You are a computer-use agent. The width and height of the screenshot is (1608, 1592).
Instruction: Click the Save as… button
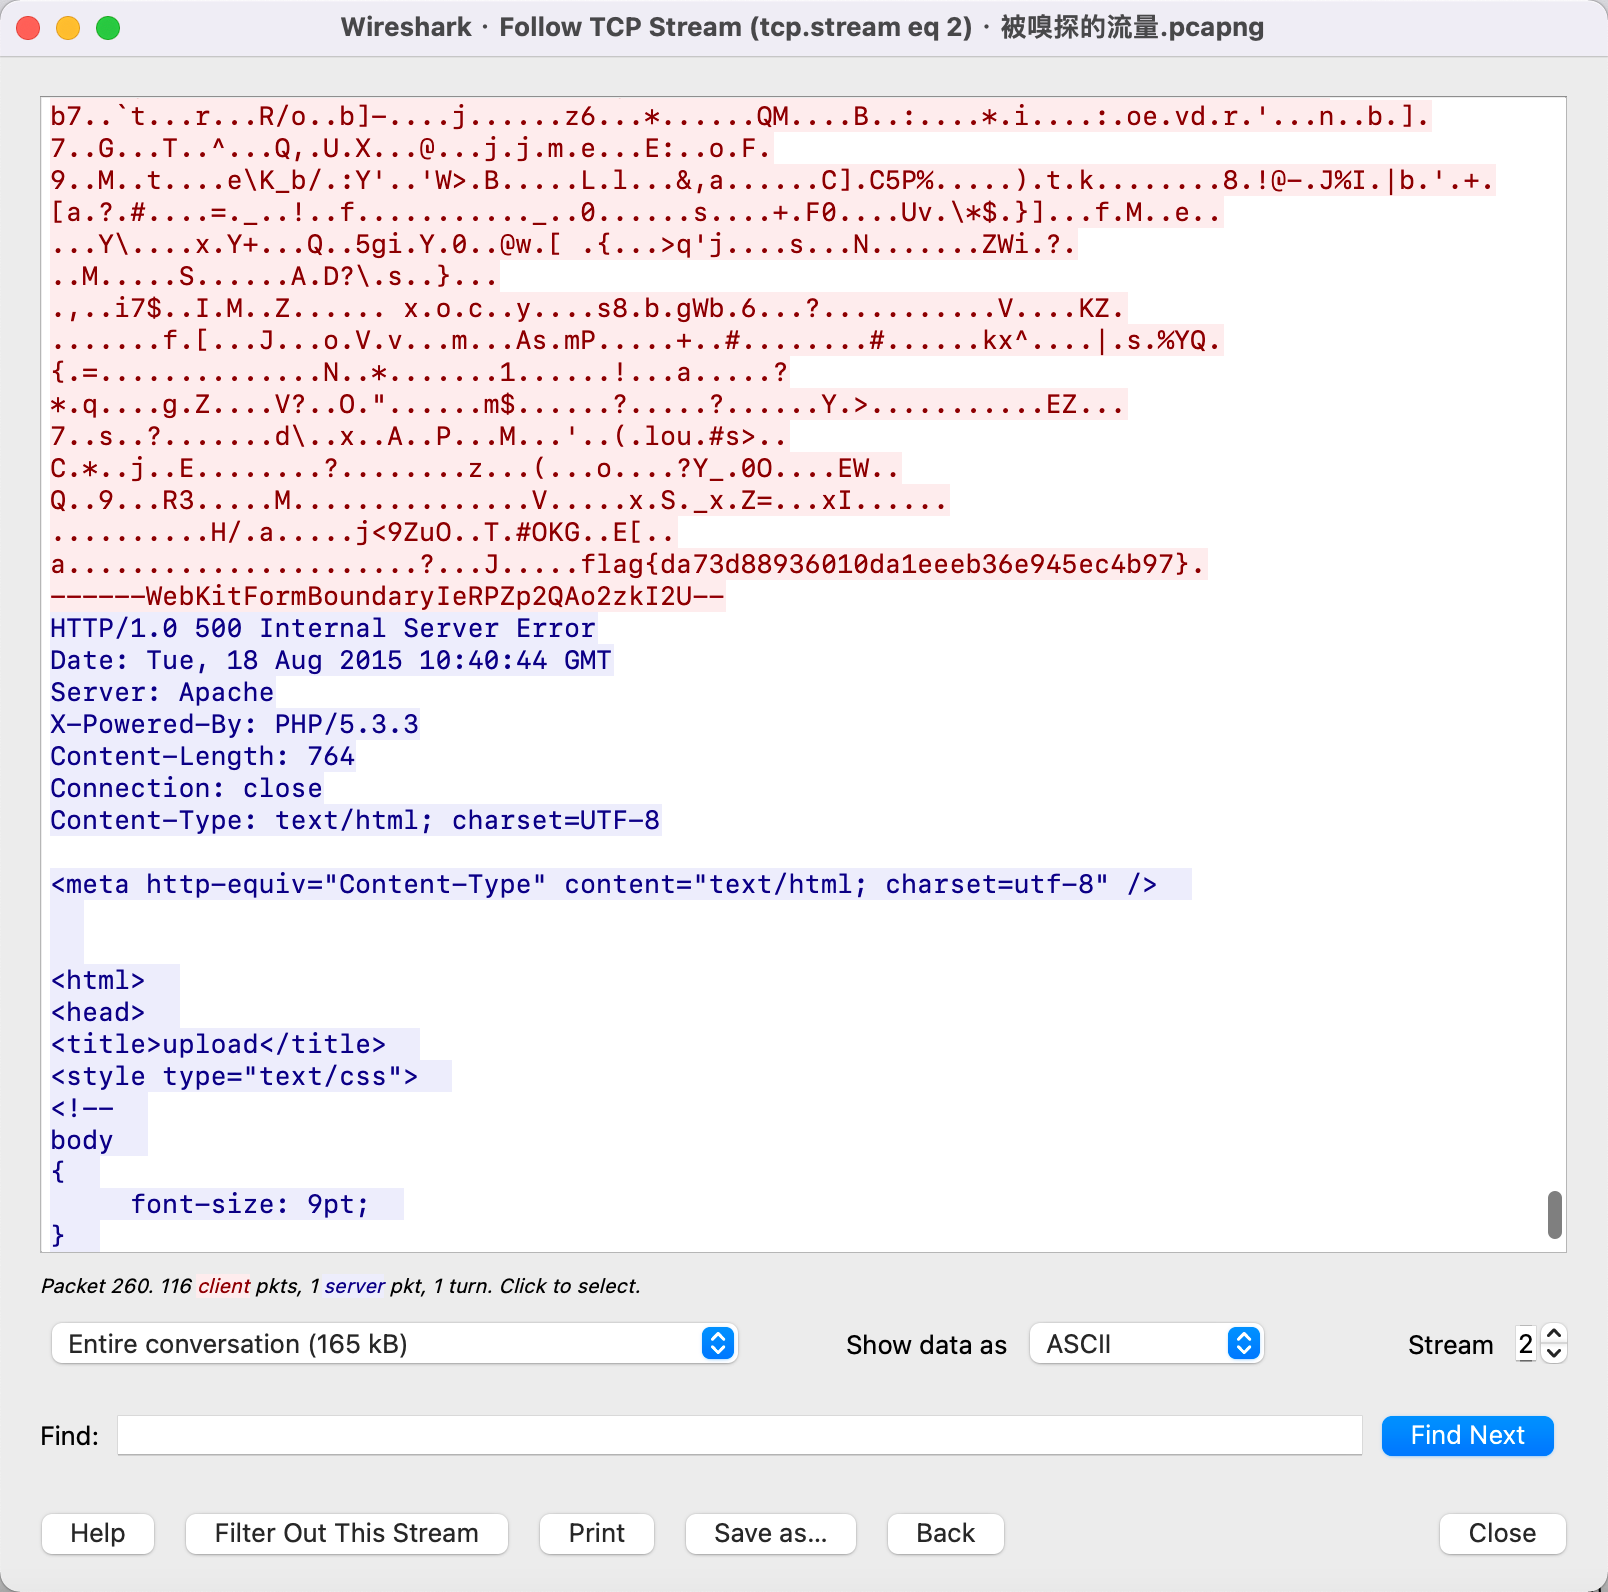(x=771, y=1533)
